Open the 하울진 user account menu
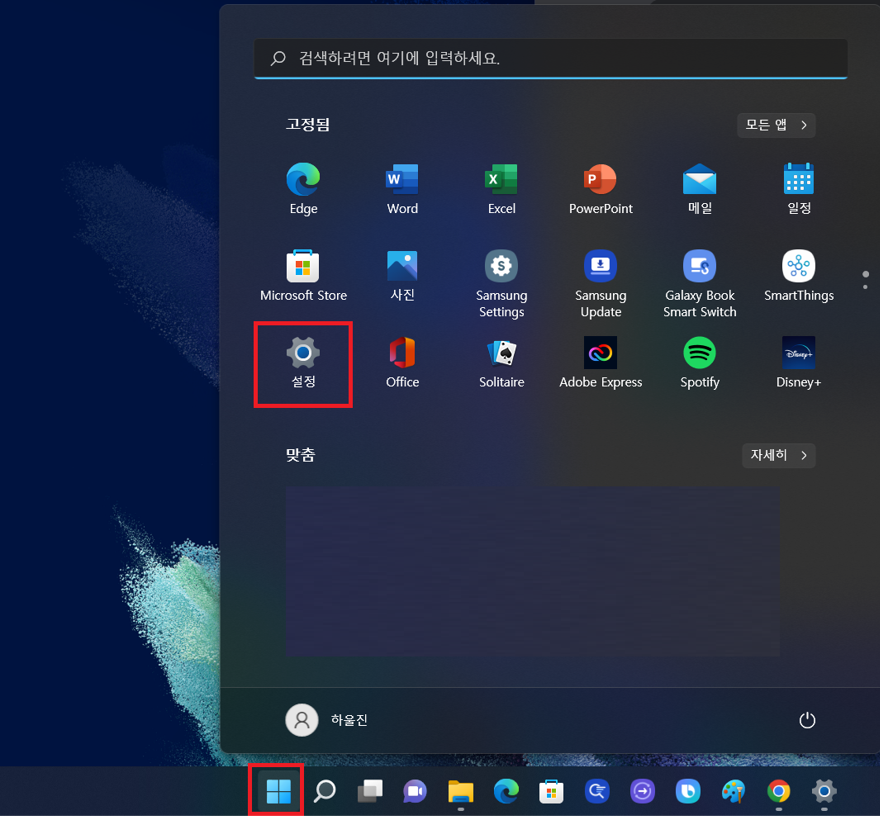The image size is (880, 816). pos(327,720)
